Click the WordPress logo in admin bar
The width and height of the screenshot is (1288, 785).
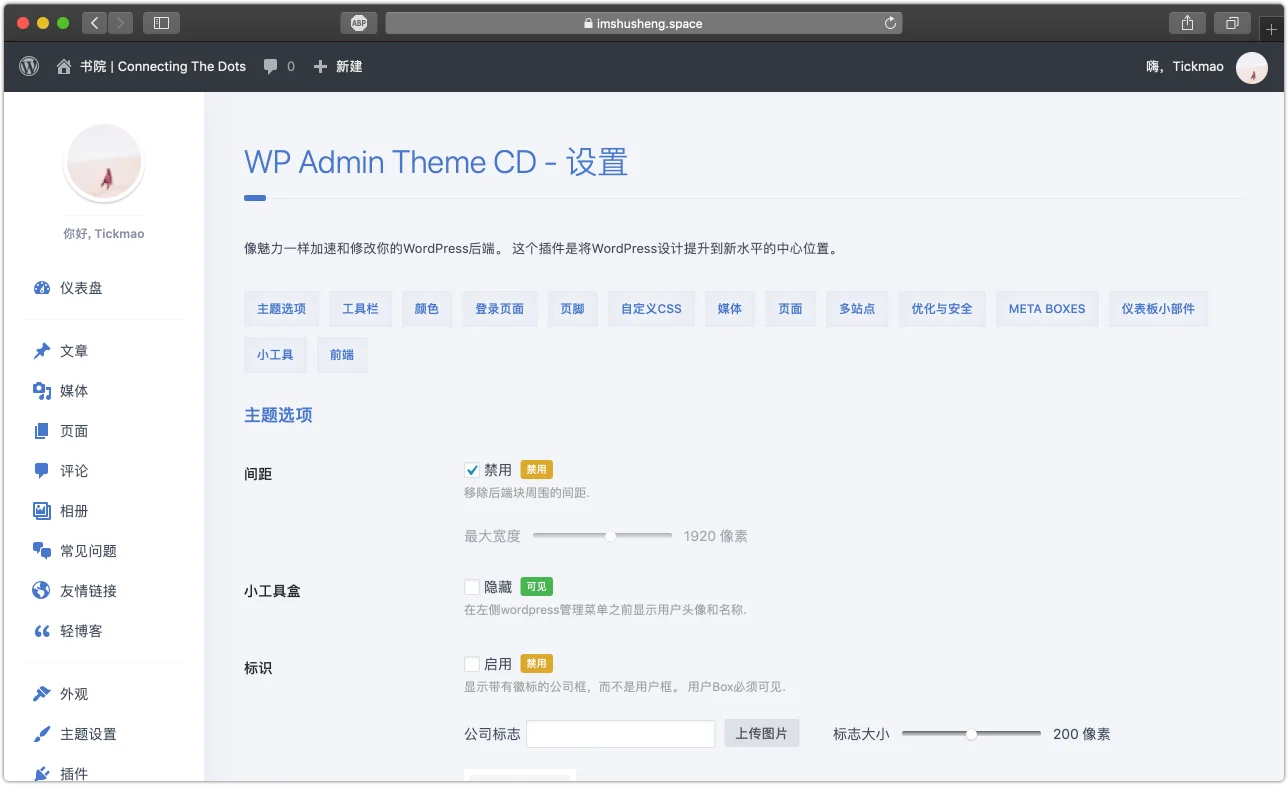coord(29,66)
